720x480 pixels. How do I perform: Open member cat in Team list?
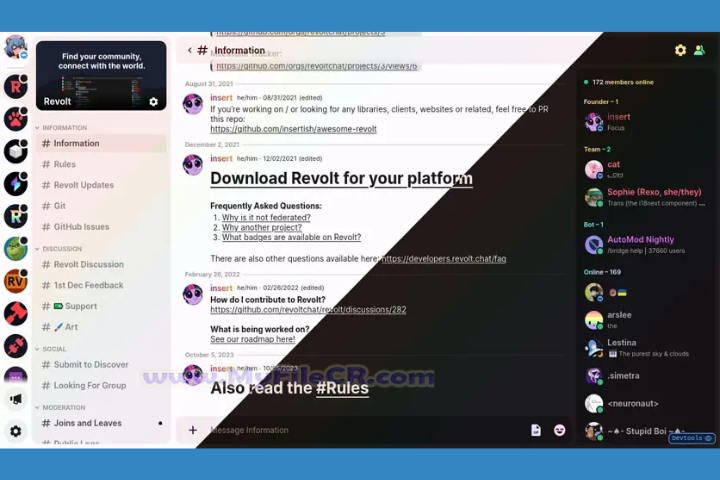coord(645,169)
